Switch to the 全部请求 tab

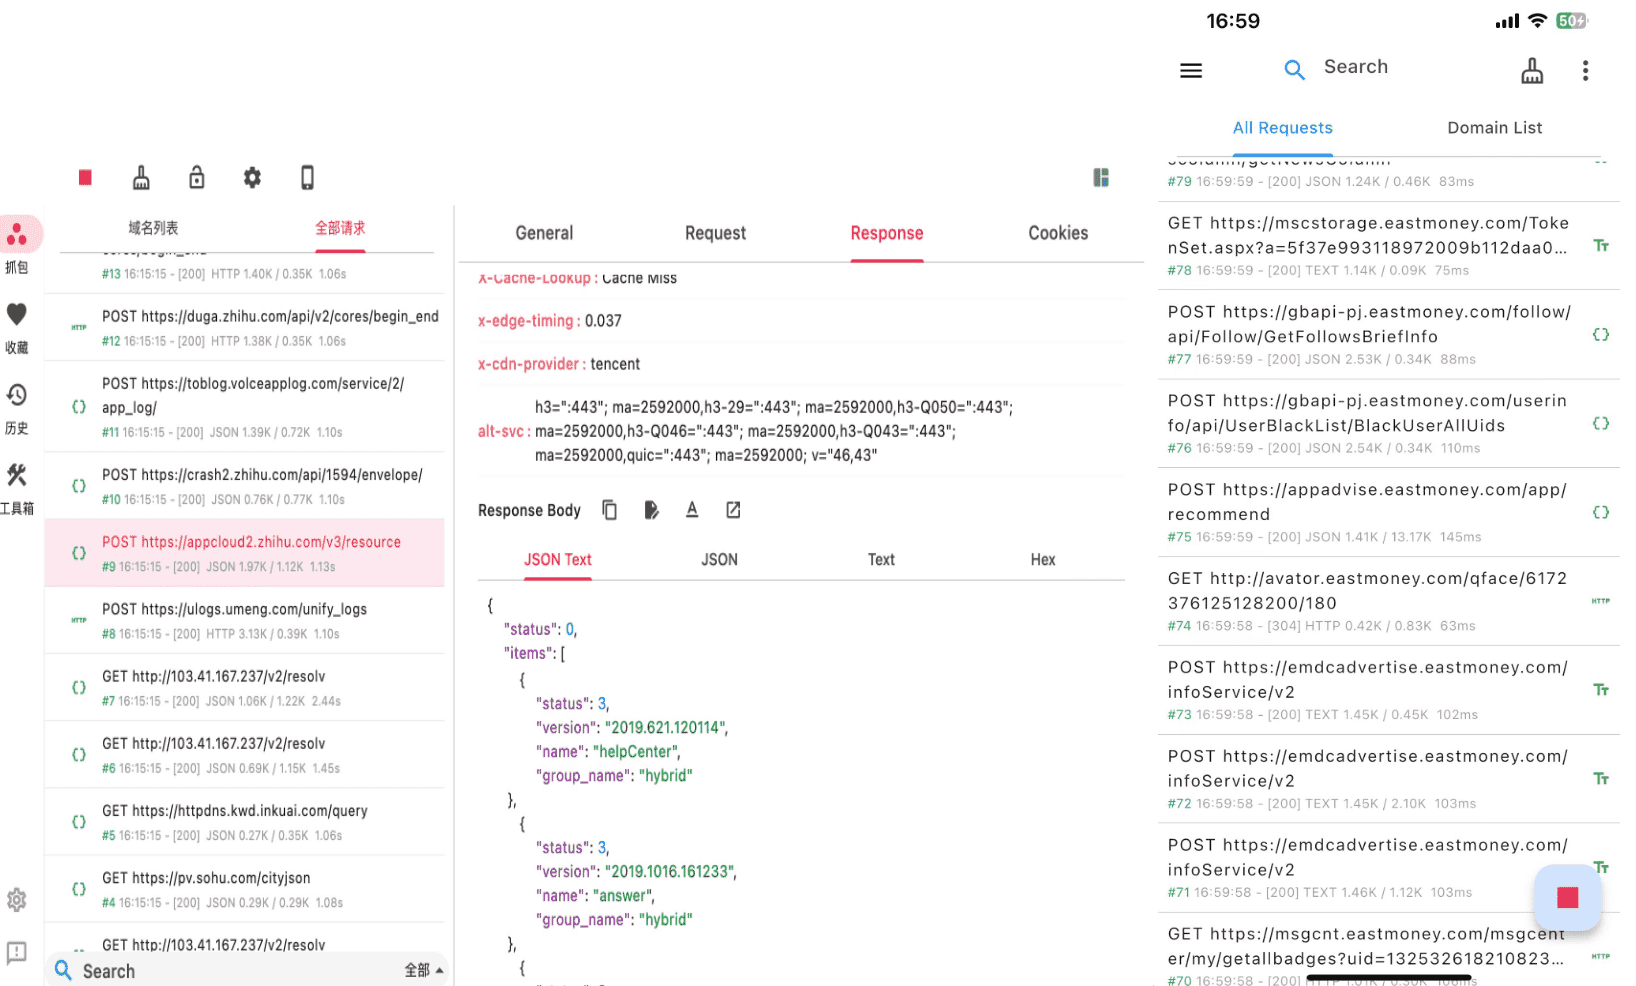click(x=340, y=228)
